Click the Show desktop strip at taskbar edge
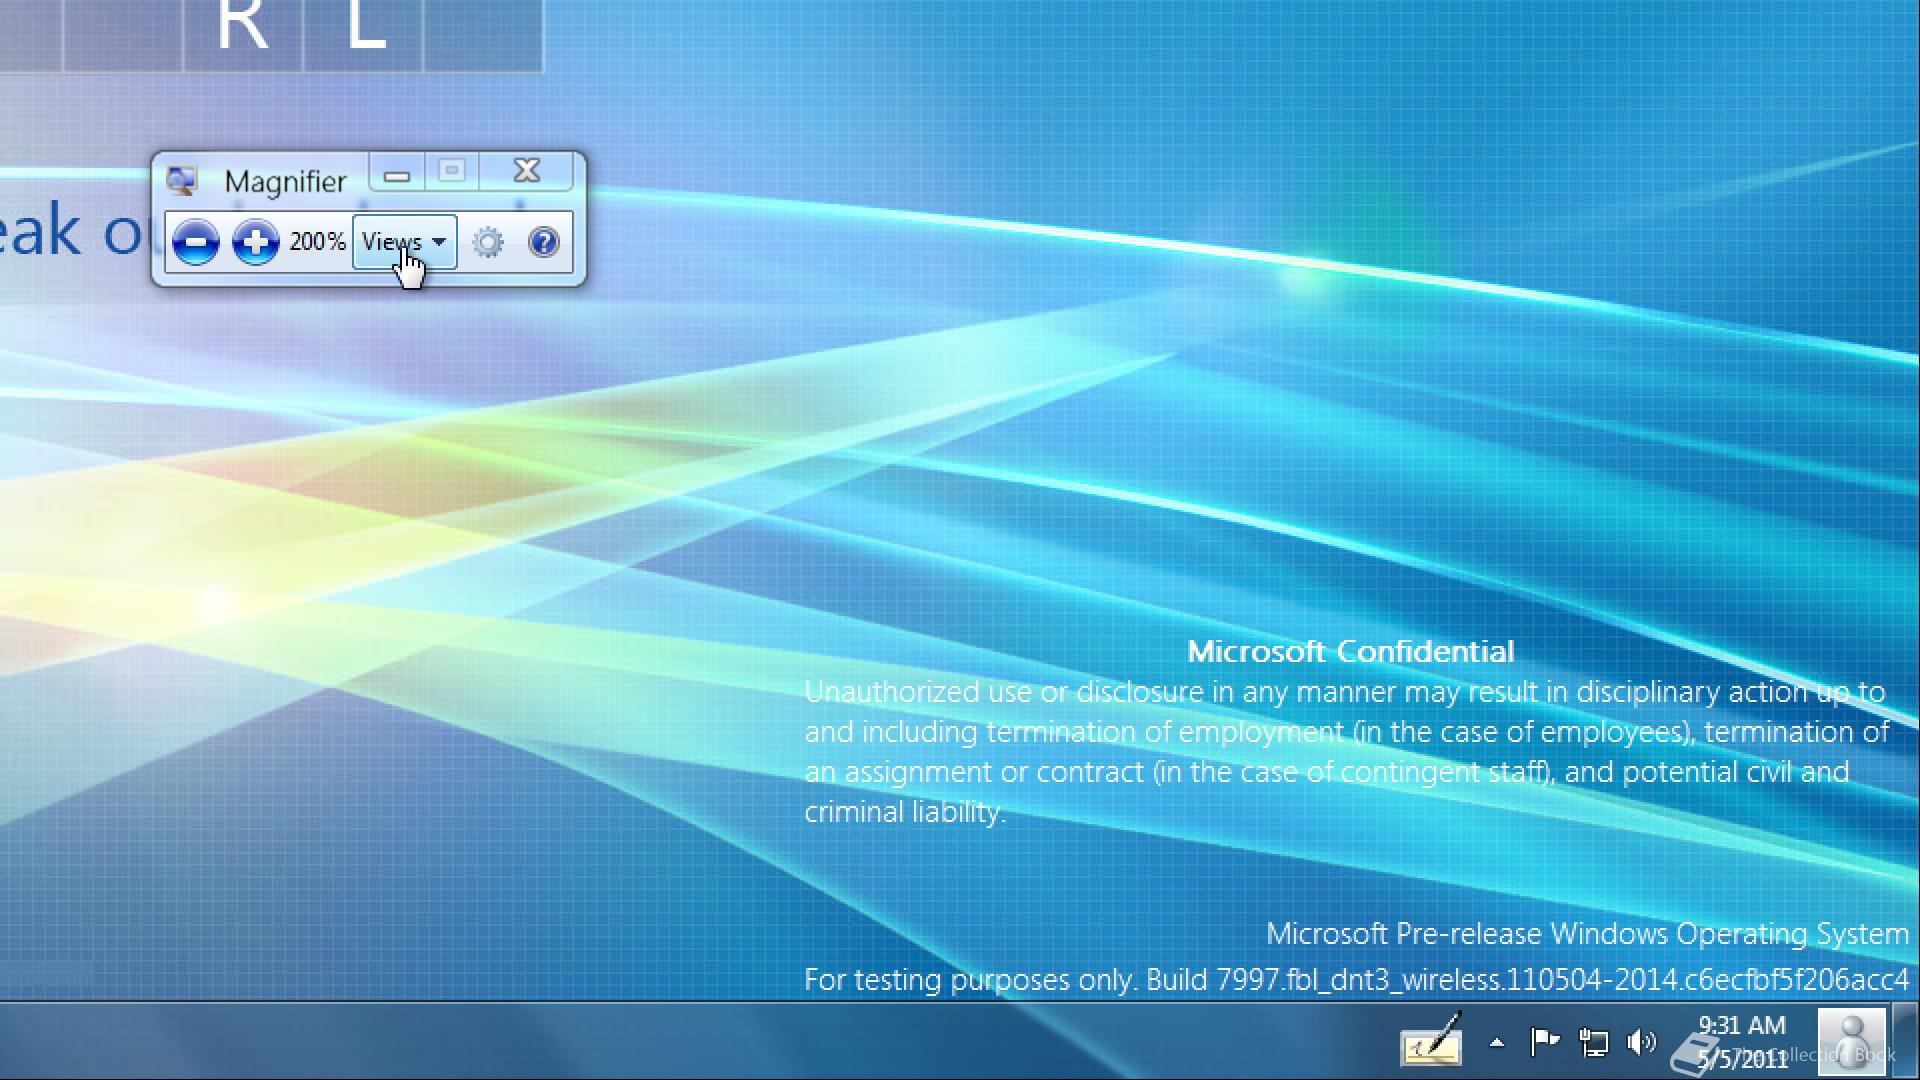Image resolution: width=1920 pixels, height=1080 pixels. (x=1906, y=1041)
